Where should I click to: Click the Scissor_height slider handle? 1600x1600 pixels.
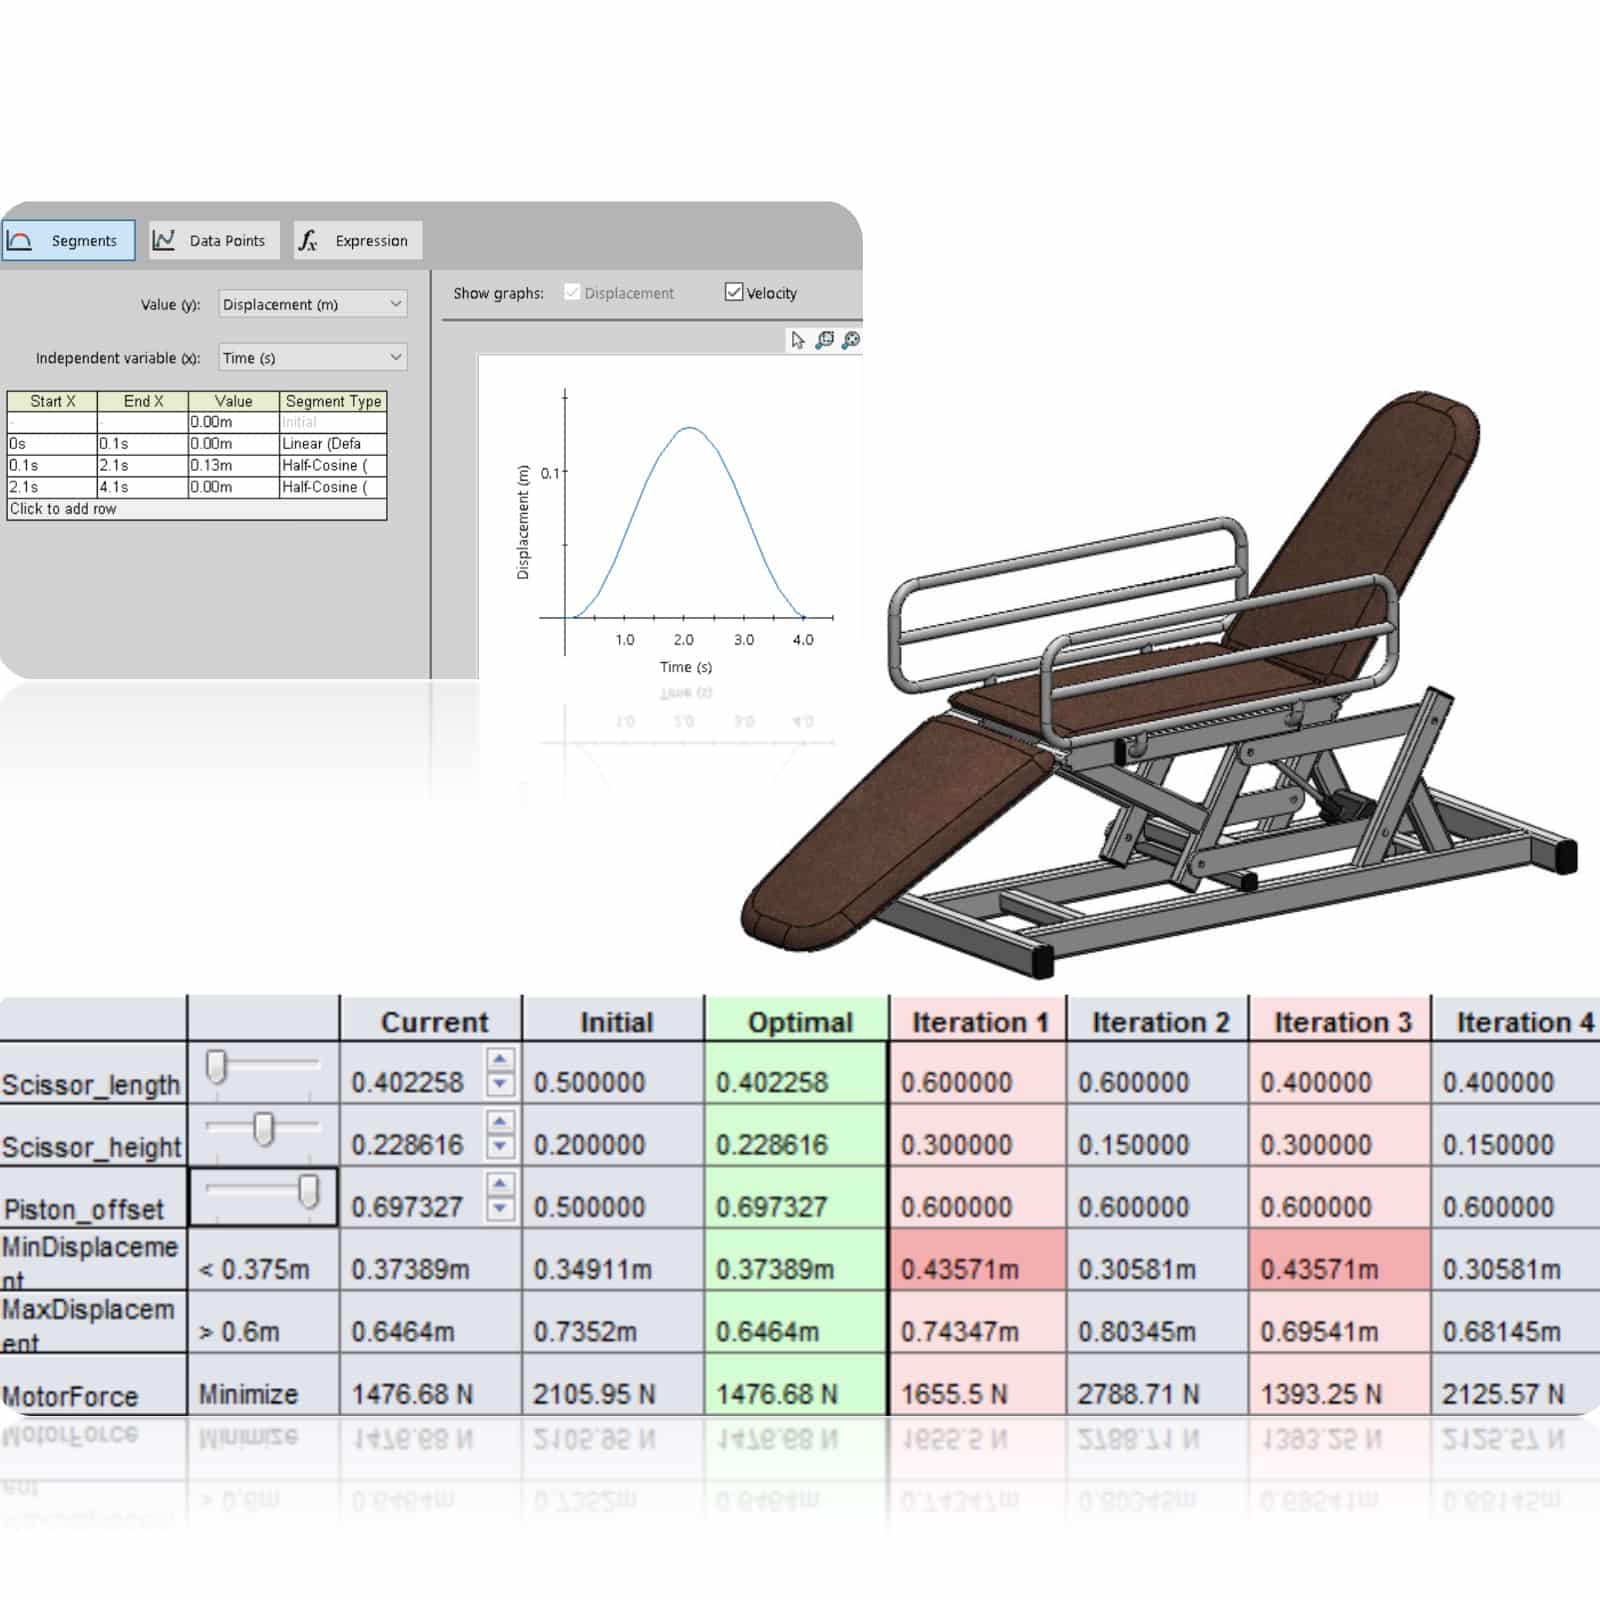(x=263, y=1129)
